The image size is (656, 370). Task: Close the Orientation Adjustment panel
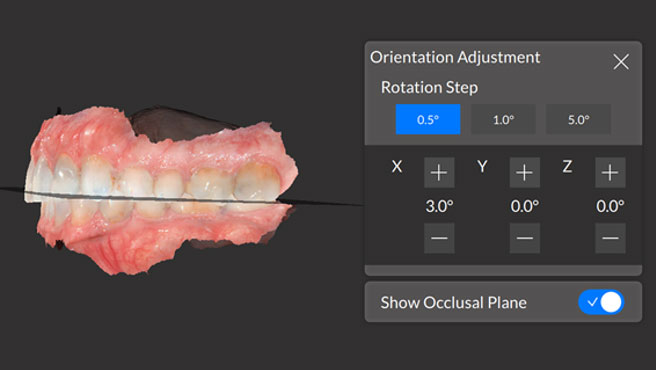point(621,62)
